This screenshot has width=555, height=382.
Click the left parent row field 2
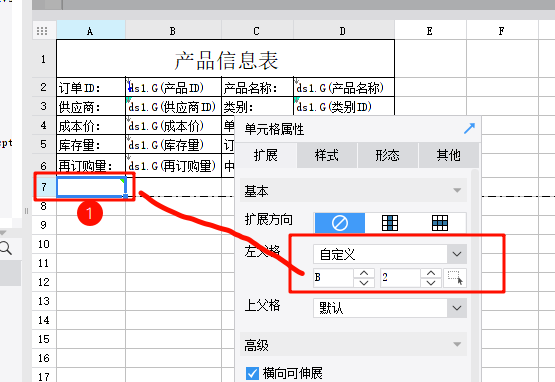point(400,278)
